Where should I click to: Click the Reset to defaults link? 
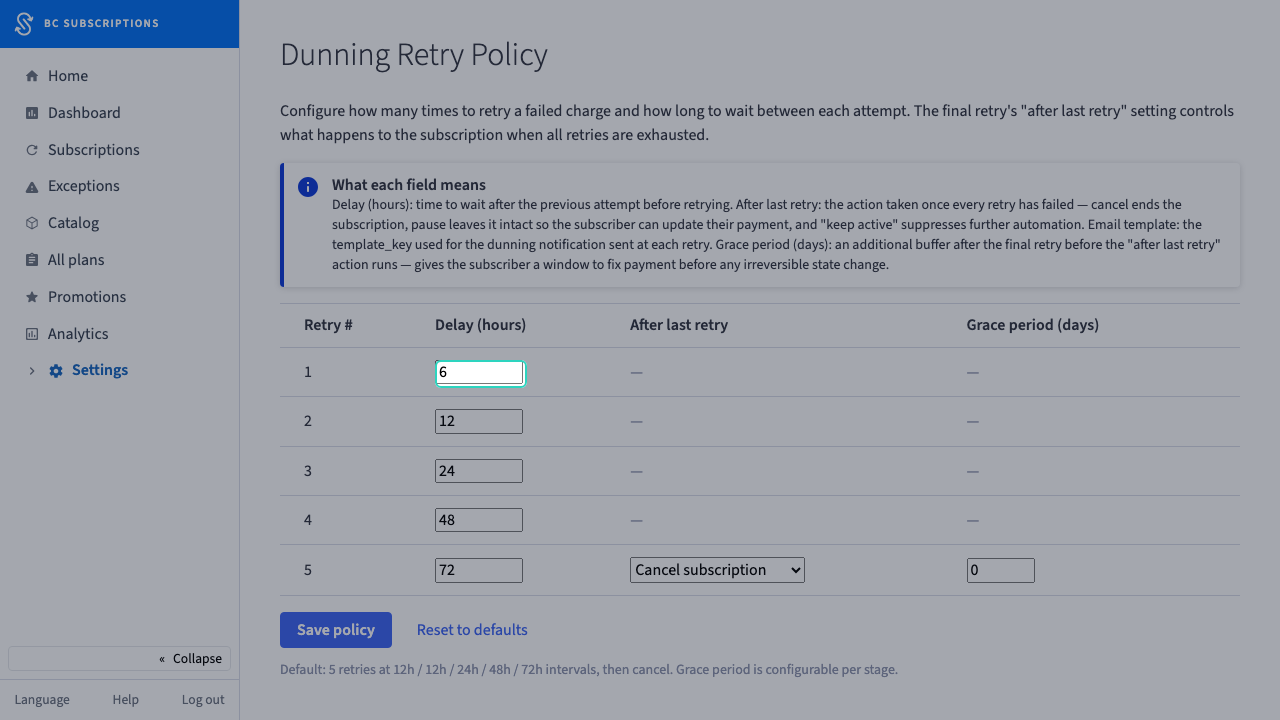(472, 630)
